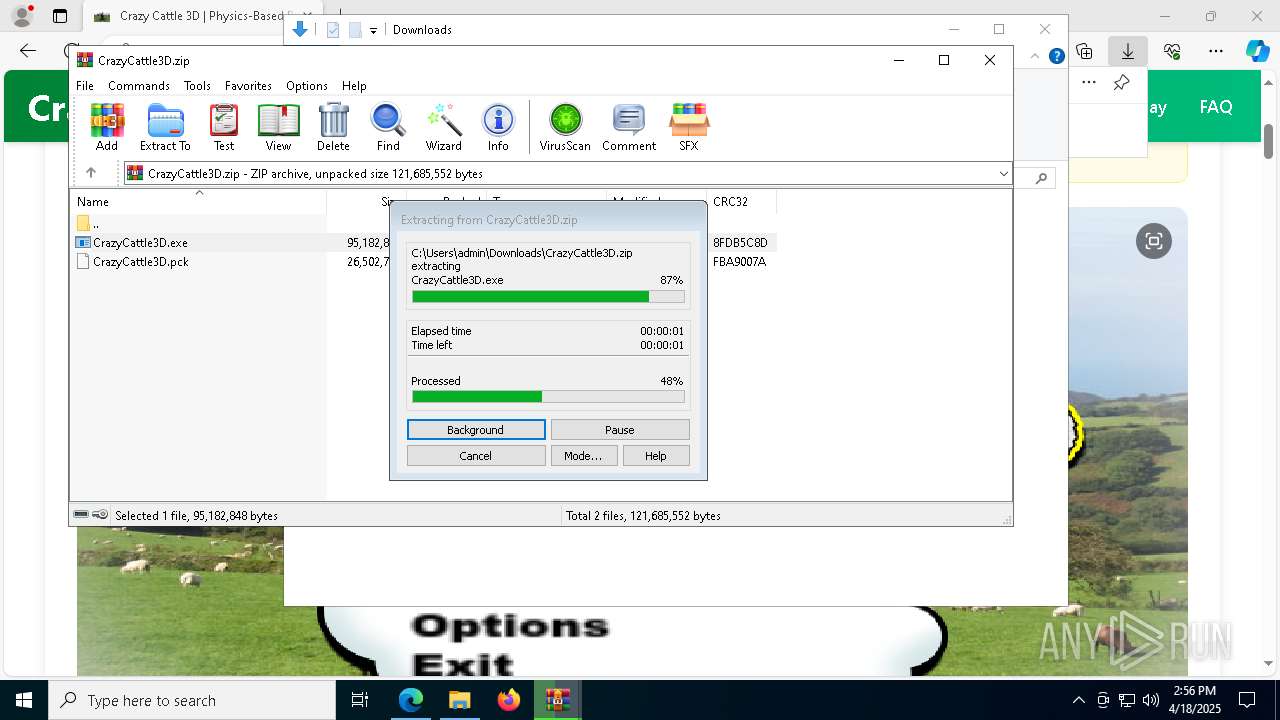Open the Help menu in WinRAR
This screenshot has width=1280, height=720.
point(354,86)
